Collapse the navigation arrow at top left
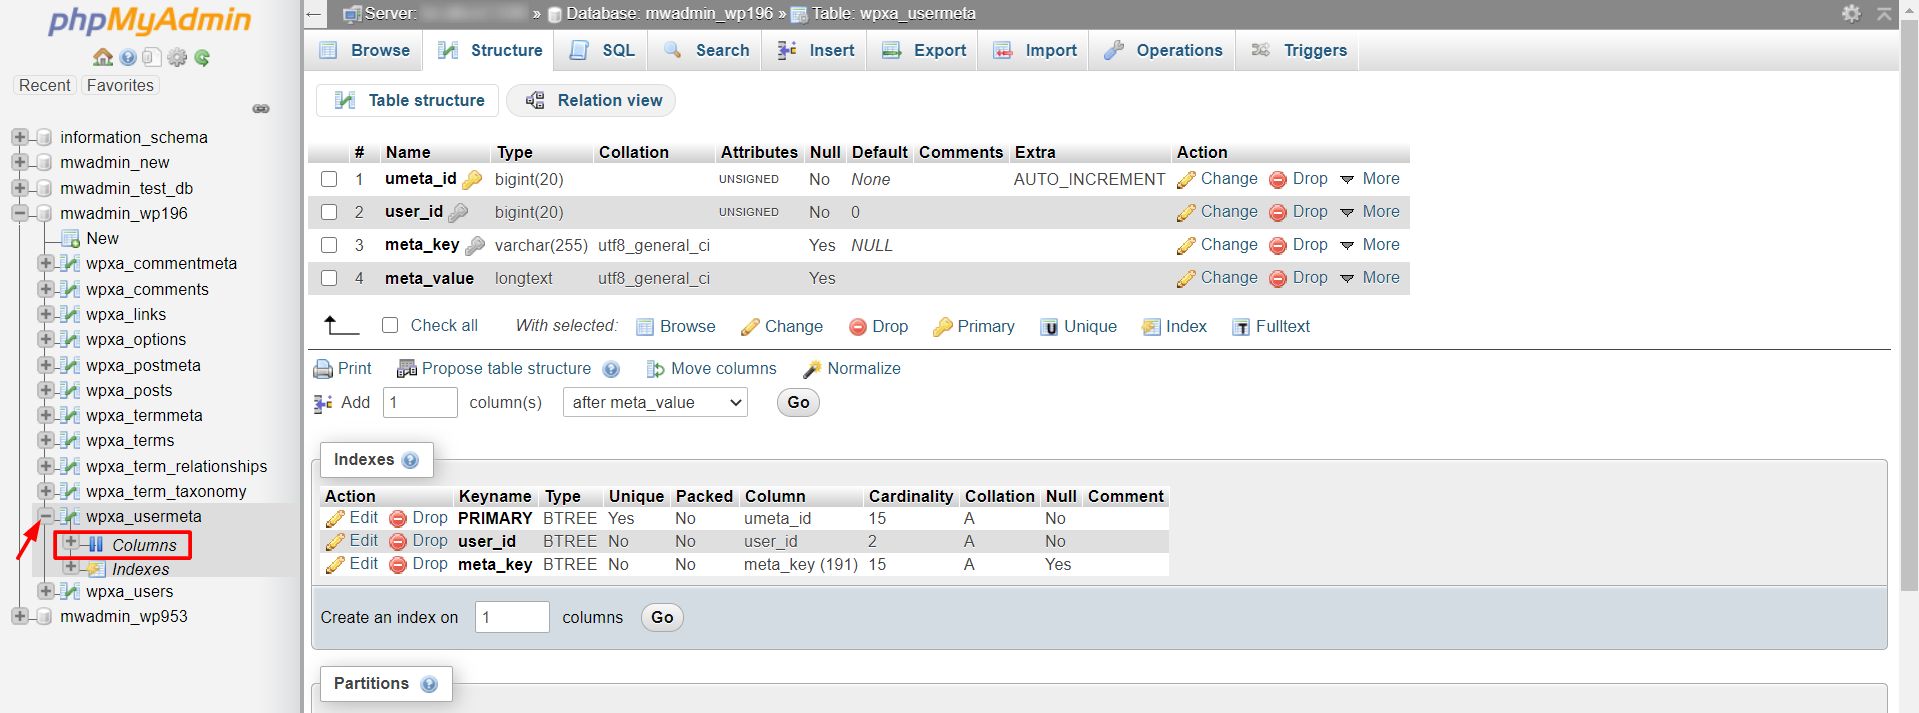 click(314, 14)
